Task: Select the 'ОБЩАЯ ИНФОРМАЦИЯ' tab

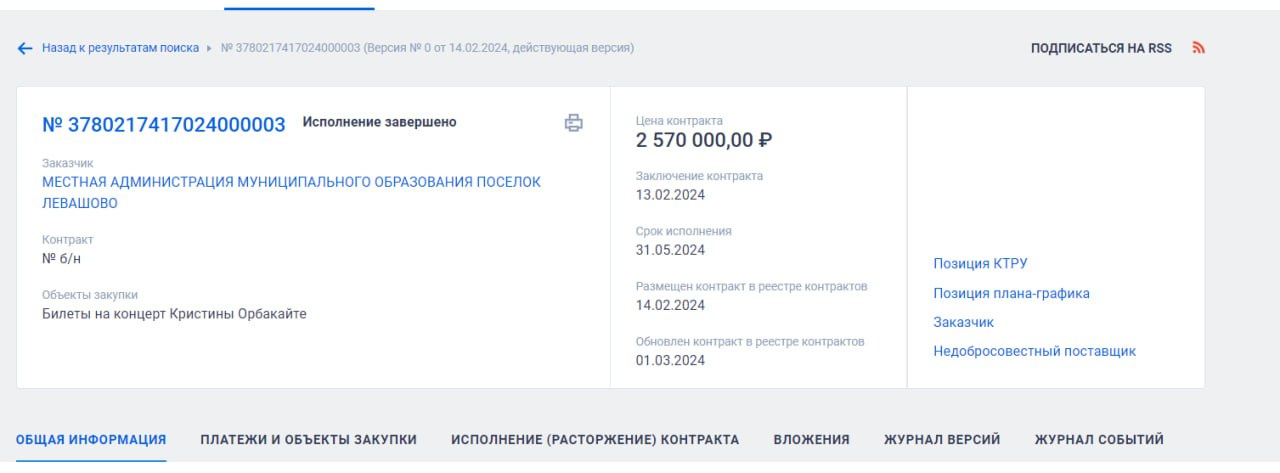Action: coord(91,440)
